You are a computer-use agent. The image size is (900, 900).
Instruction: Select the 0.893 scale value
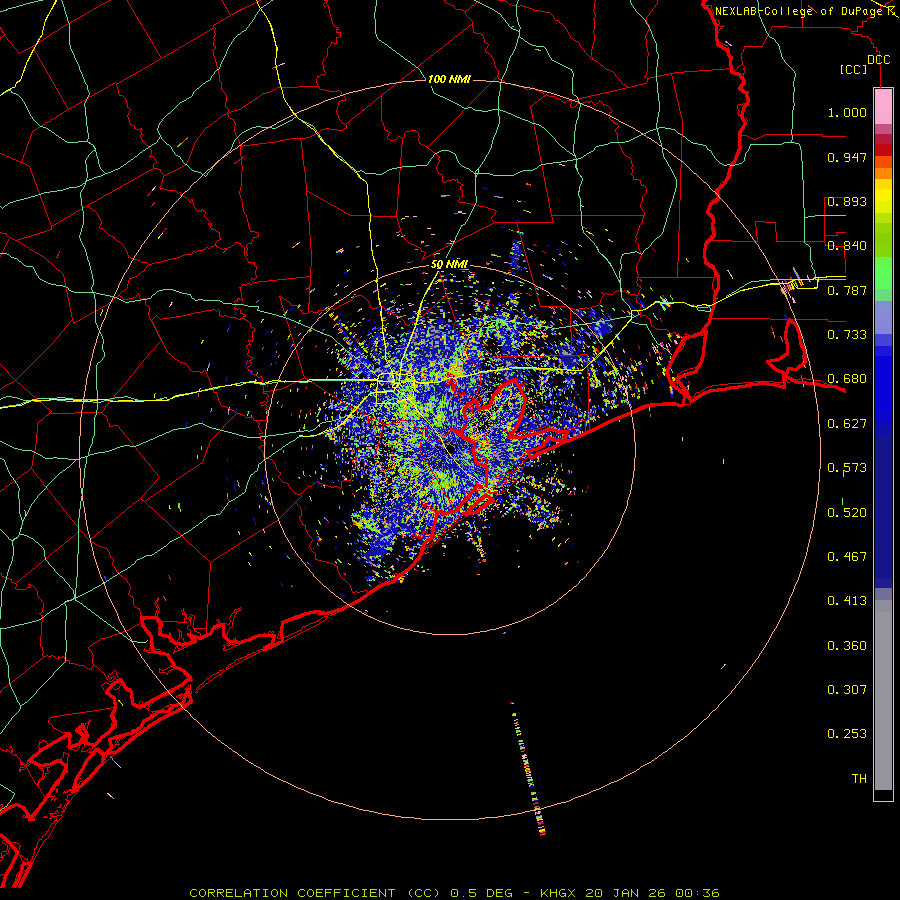pyautogui.click(x=847, y=201)
